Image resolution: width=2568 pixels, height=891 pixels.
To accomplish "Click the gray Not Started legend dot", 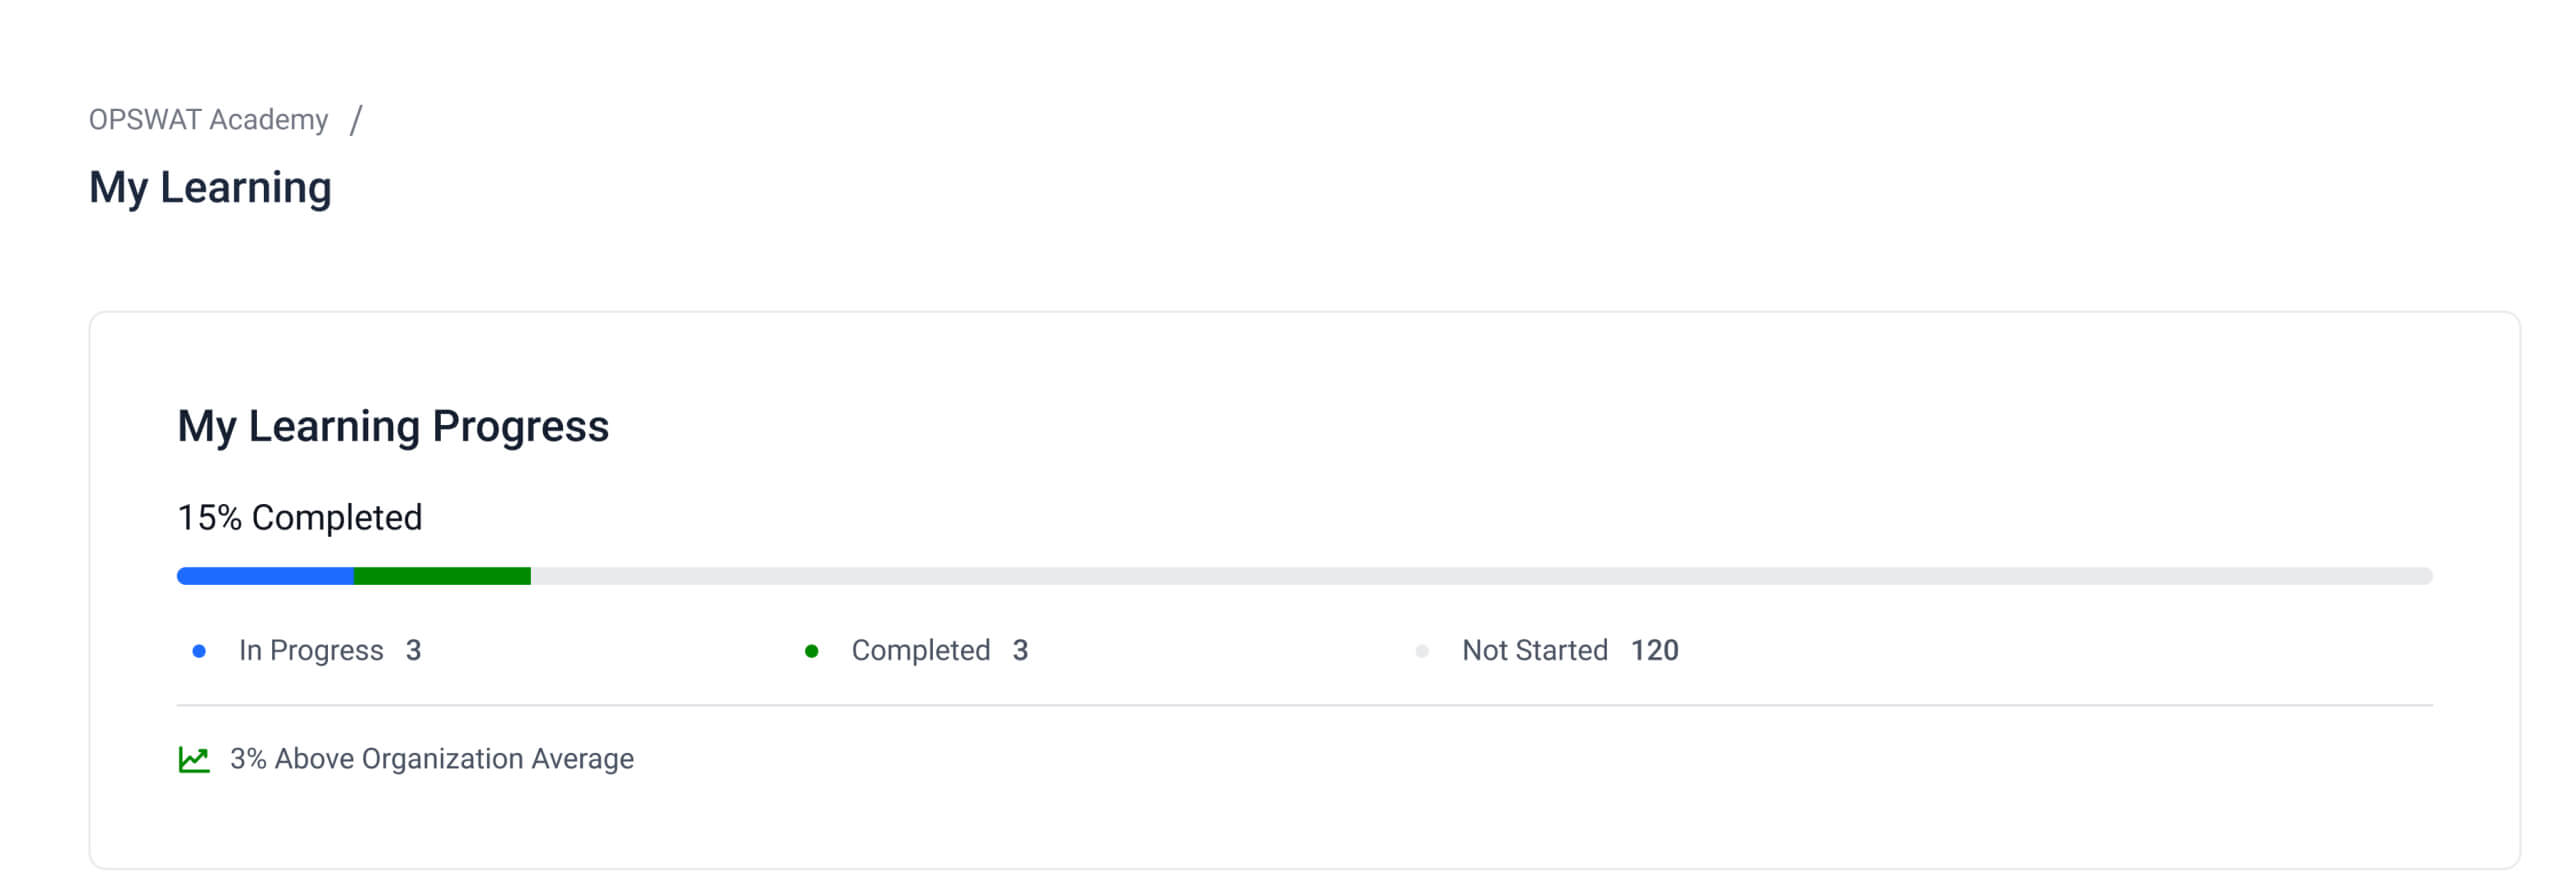I will pyautogui.click(x=1422, y=651).
